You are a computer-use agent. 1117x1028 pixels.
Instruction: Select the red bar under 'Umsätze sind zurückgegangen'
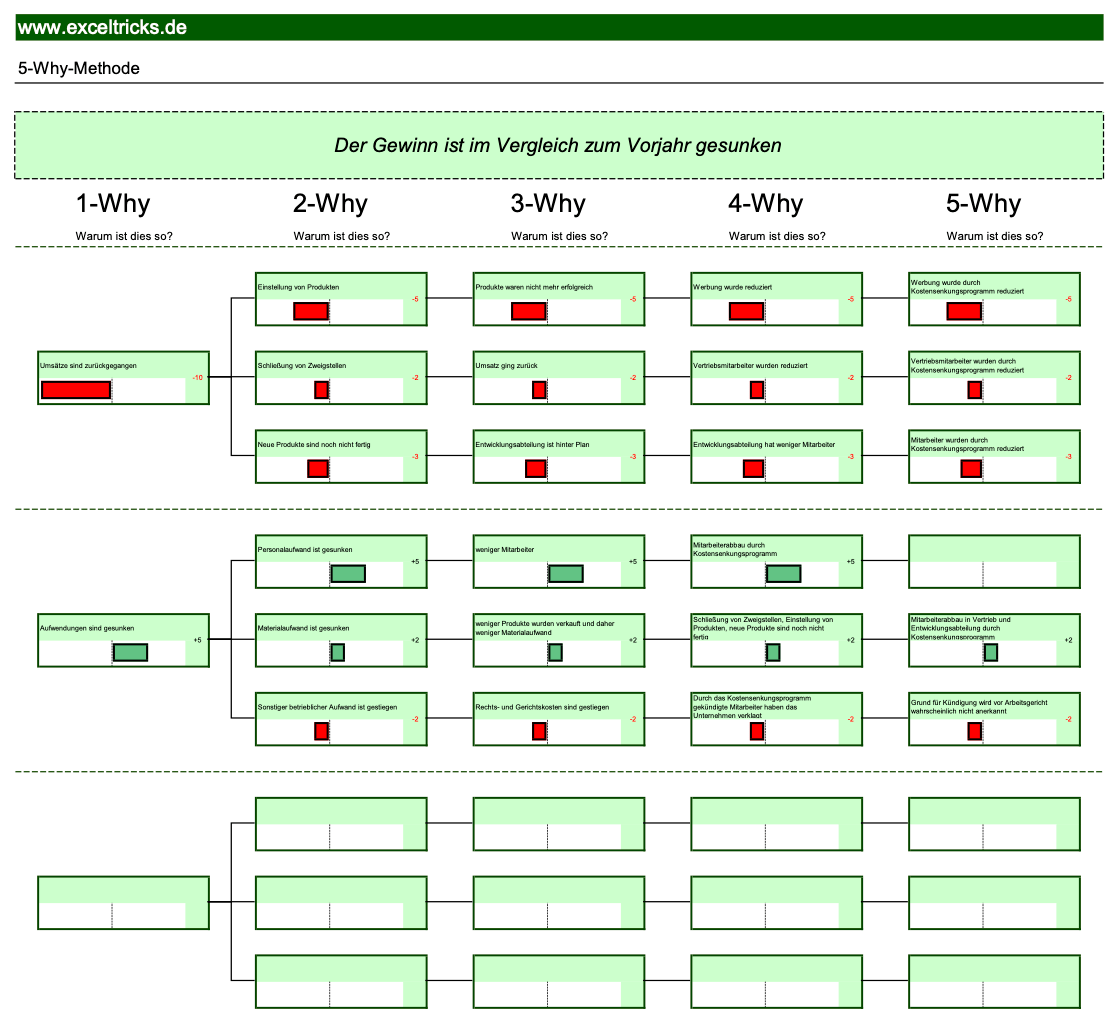click(76, 390)
